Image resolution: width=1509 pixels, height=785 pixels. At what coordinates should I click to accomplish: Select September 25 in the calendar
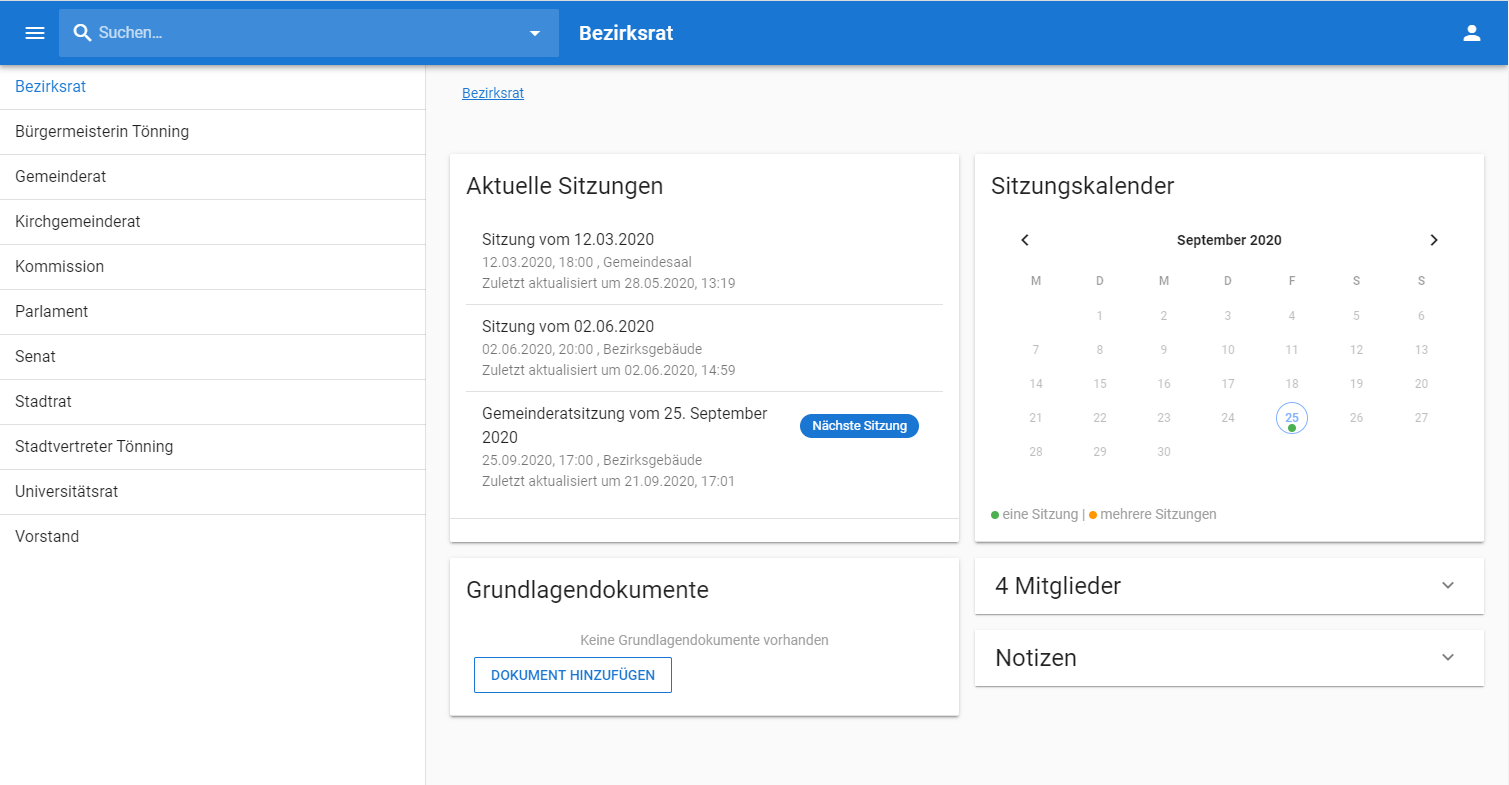click(1291, 418)
